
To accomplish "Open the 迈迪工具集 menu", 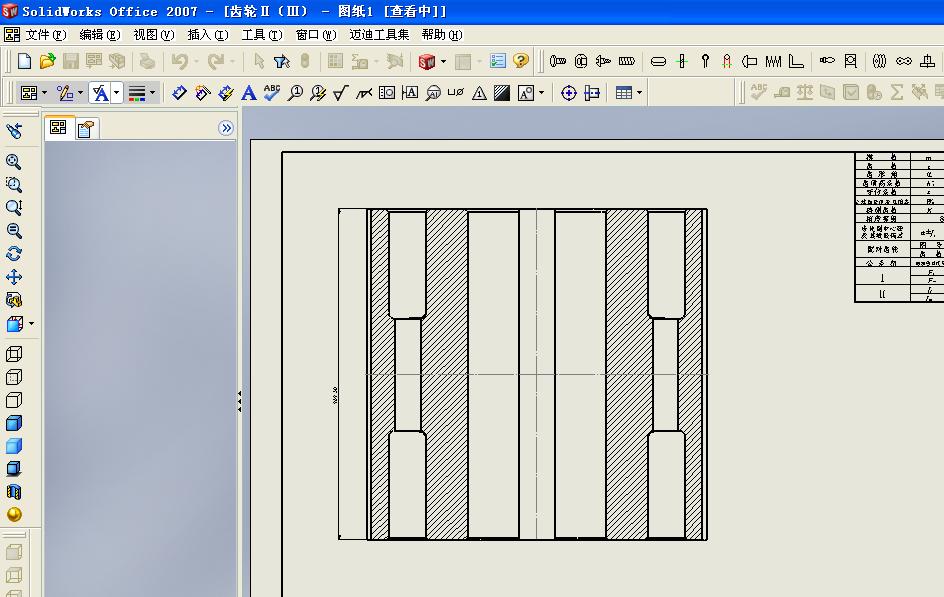I will (379, 35).
